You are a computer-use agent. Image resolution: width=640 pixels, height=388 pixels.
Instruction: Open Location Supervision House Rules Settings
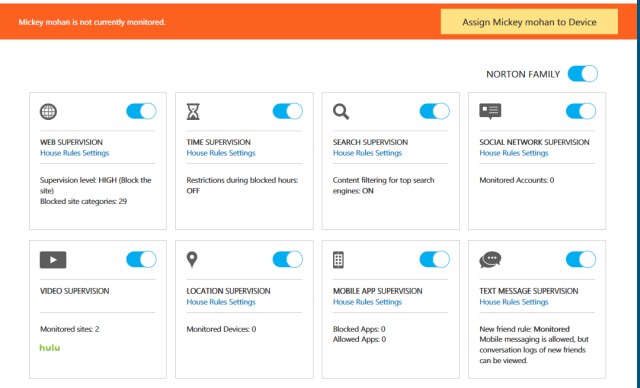click(221, 302)
